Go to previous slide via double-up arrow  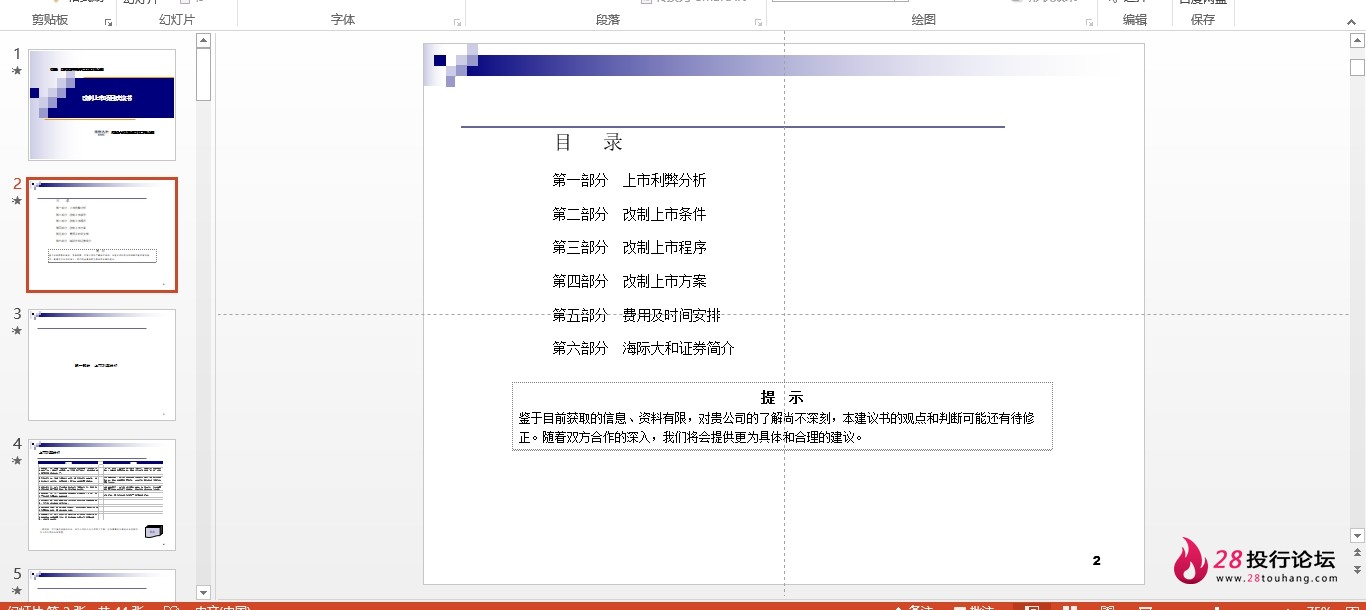pyautogui.click(x=1357, y=554)
